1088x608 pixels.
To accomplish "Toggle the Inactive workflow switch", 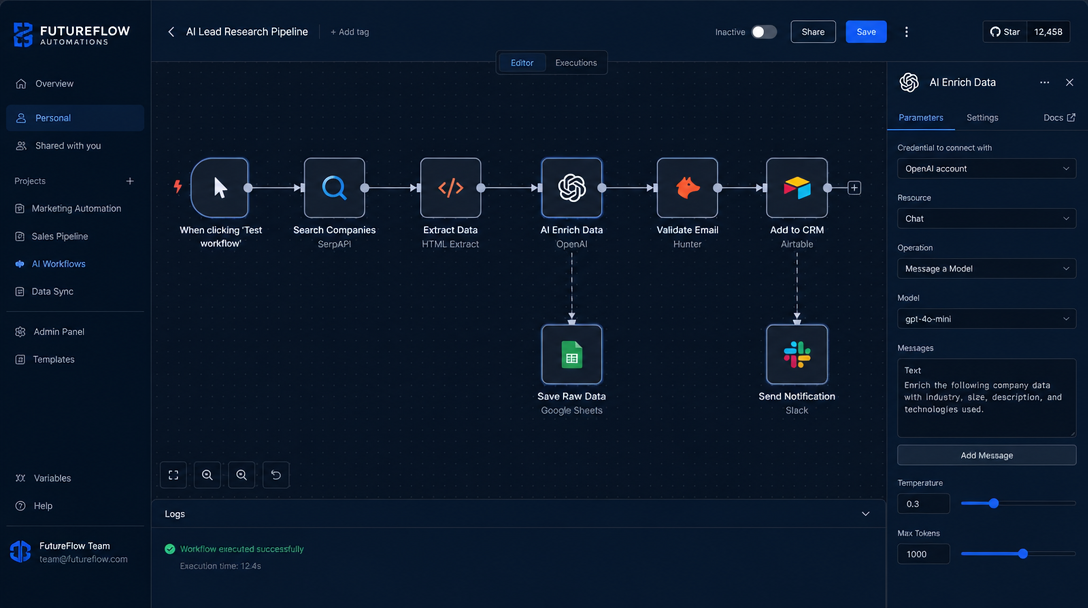I will pos(764,32).
